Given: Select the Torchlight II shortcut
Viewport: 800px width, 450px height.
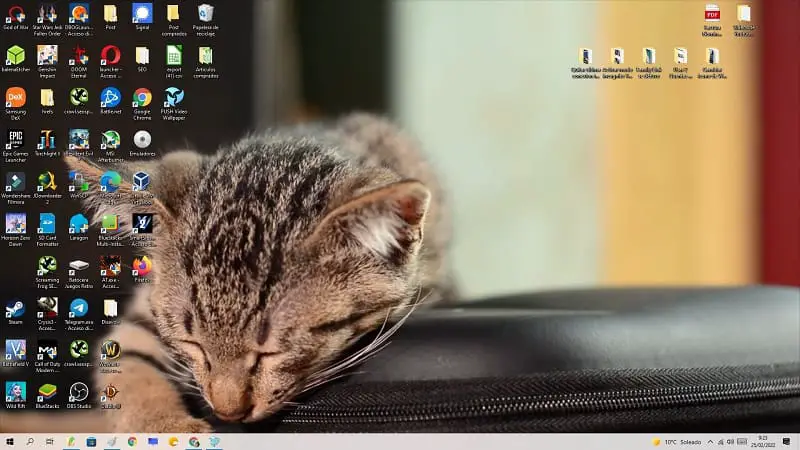Looking at the screenshot, I should [x=47, y=143].
